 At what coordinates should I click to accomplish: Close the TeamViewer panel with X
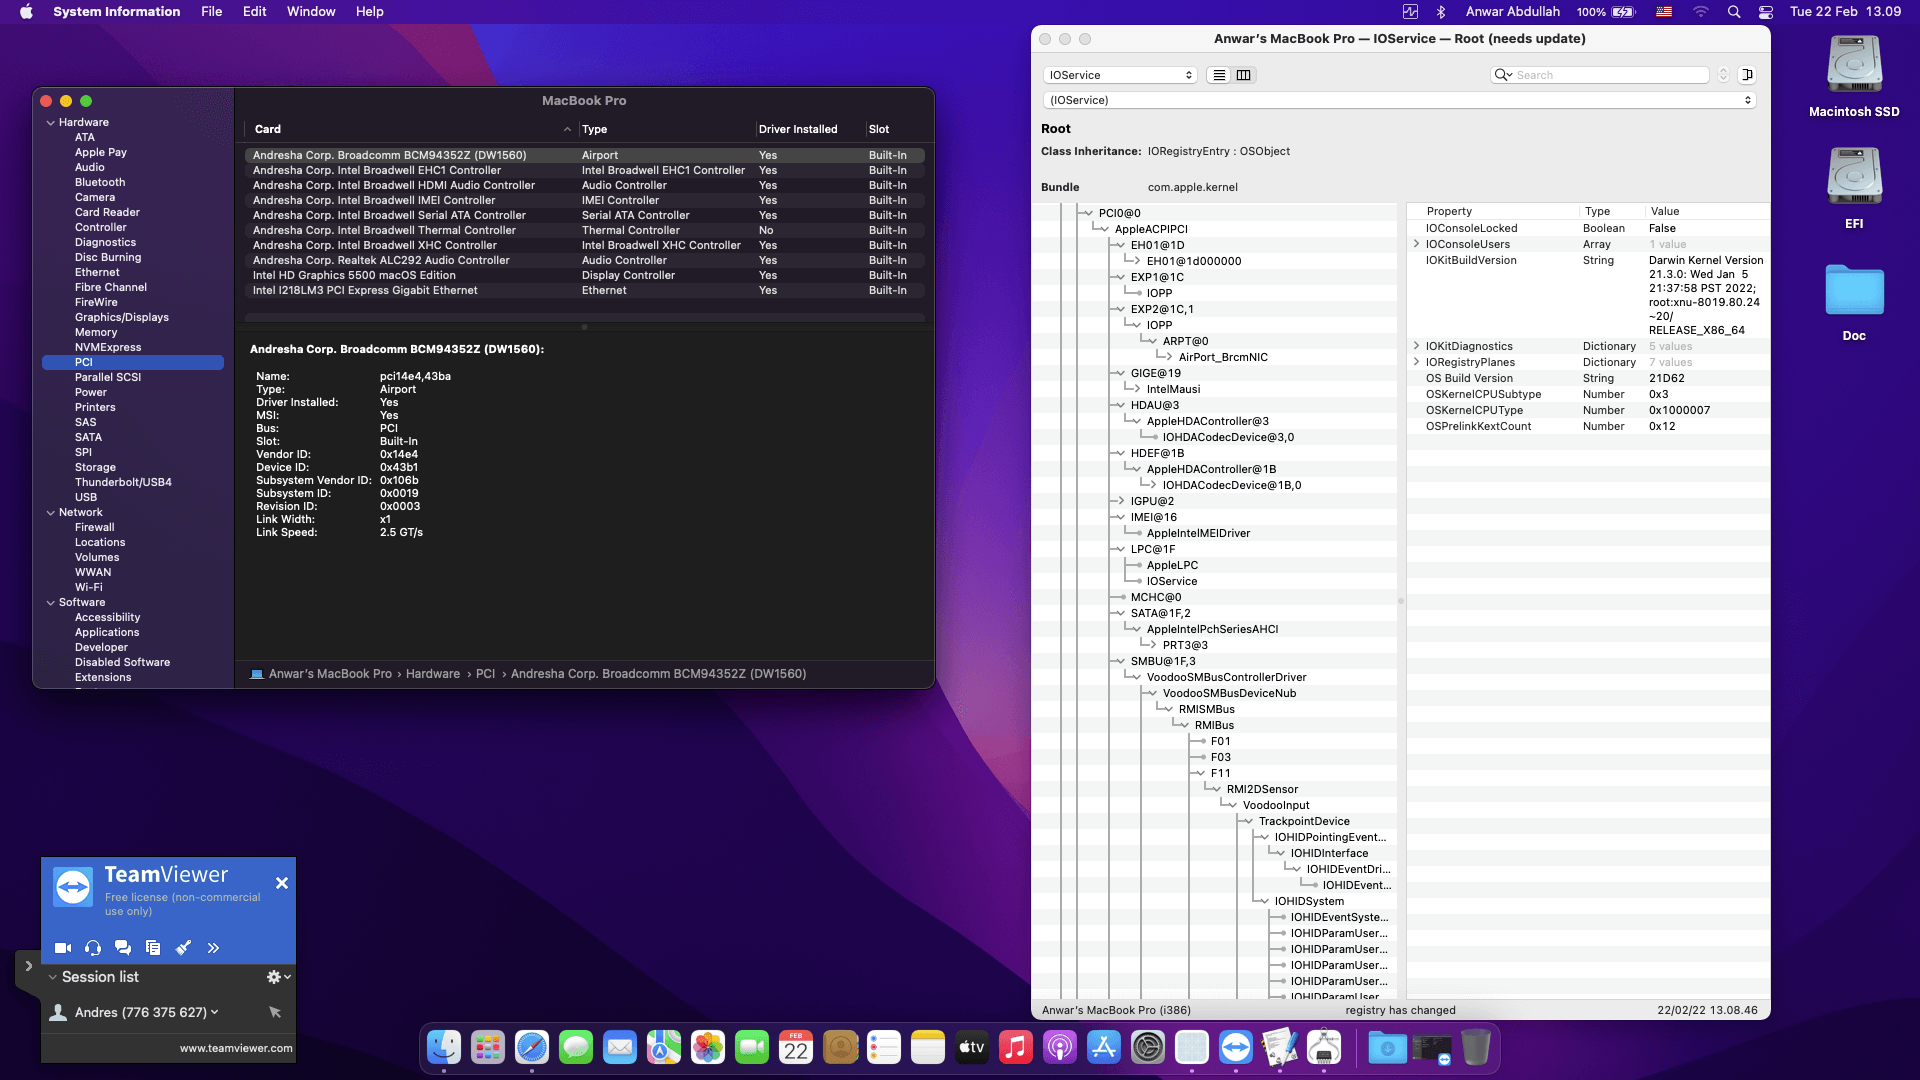coord(282,883)
